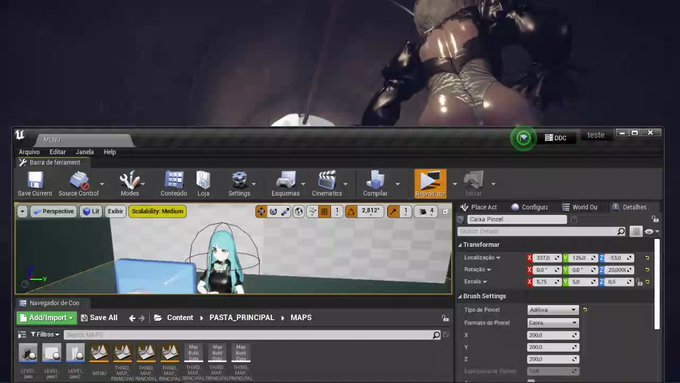
Task: Open the Cinematics toolbar icon
Action: tap(327, 184)
